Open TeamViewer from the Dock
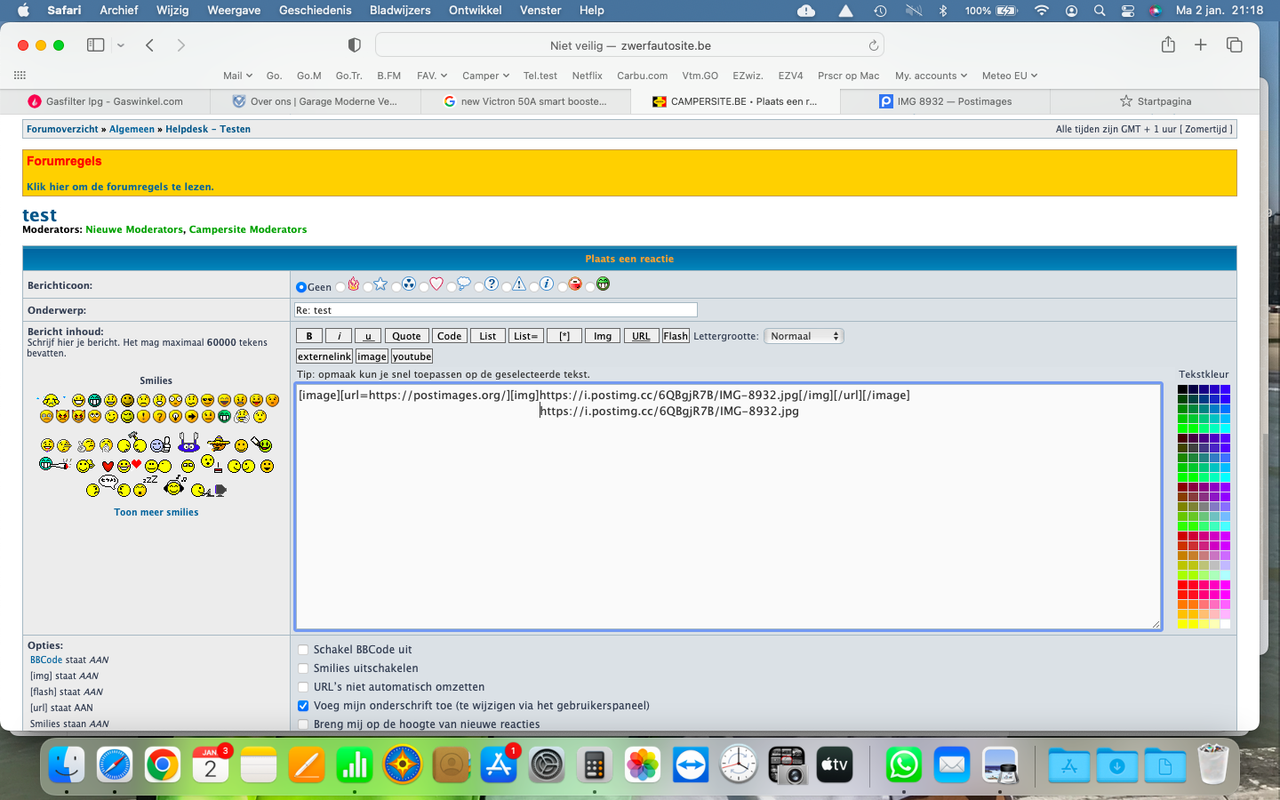Image resolution: width=1280 pixels, height=800 pixels. pos(691,766)
